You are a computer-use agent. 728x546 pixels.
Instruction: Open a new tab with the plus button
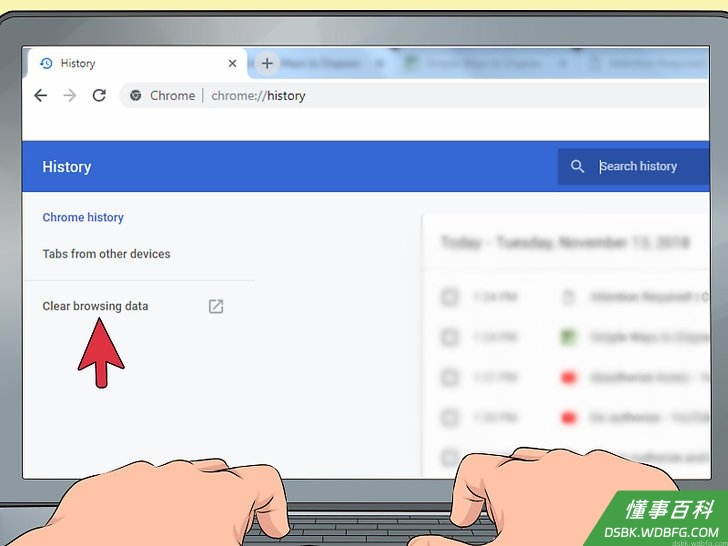pos(267,63)
